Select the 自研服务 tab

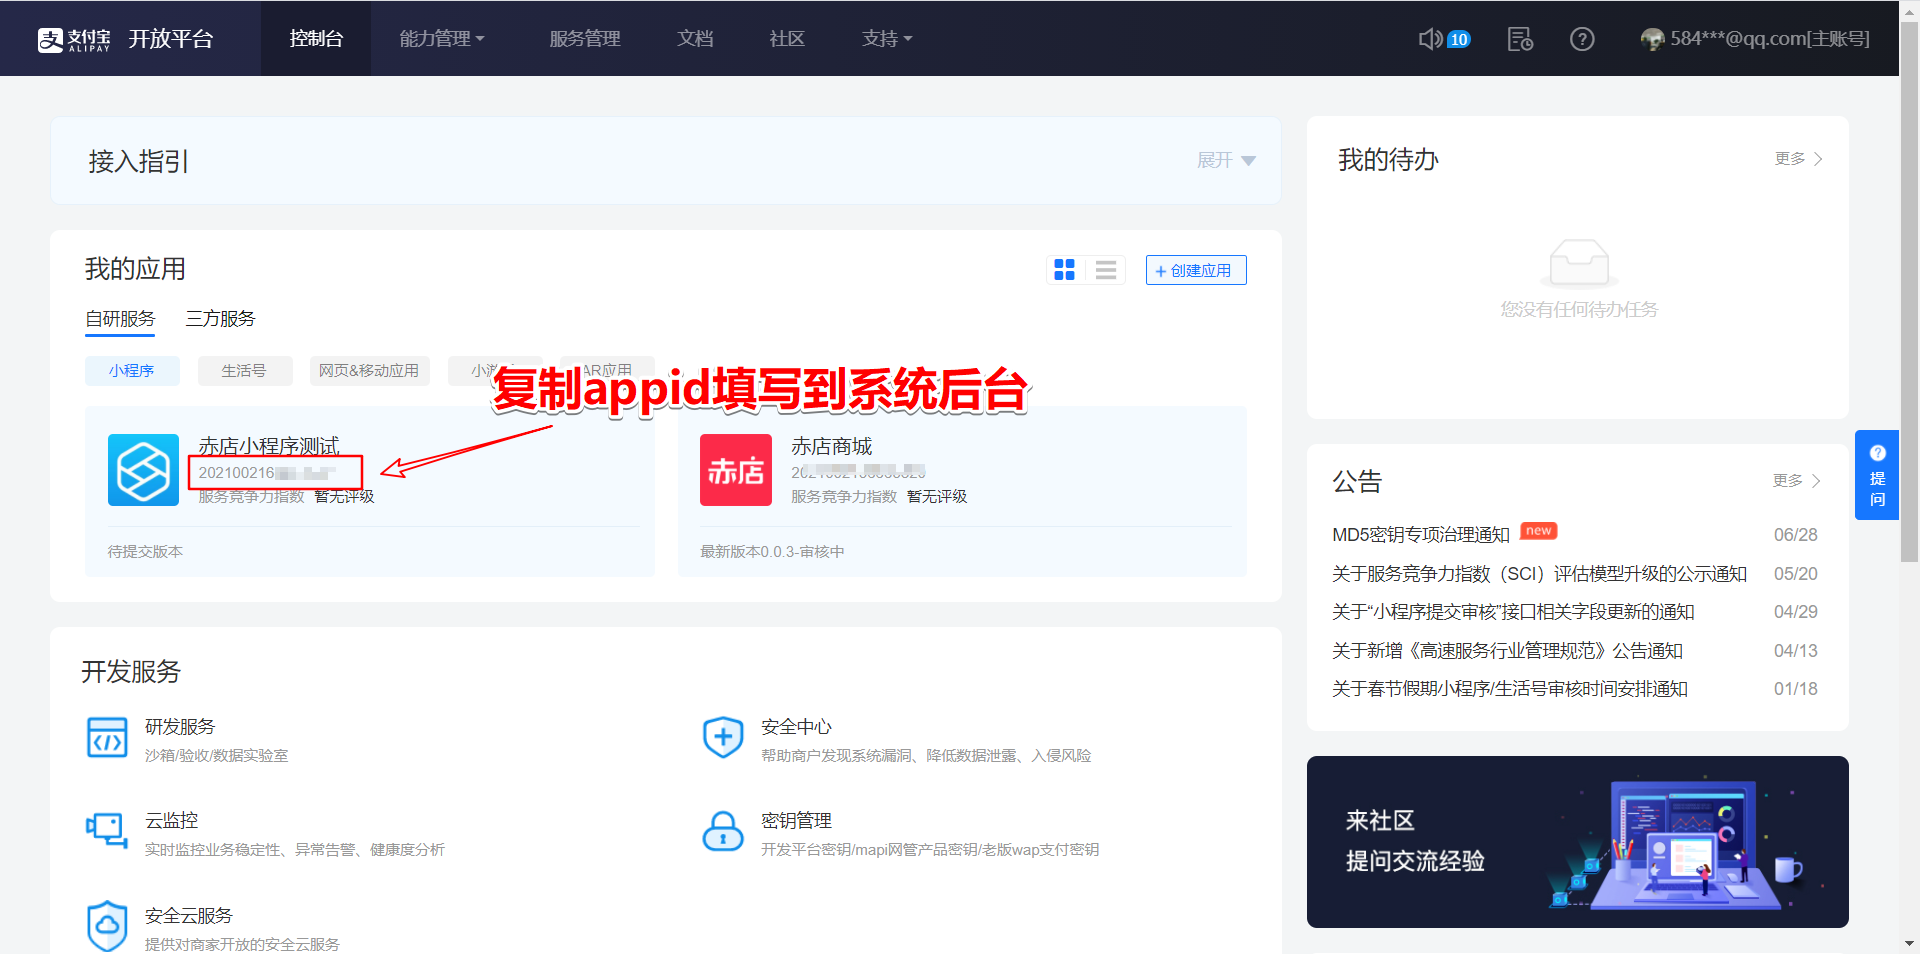[120, 319]
